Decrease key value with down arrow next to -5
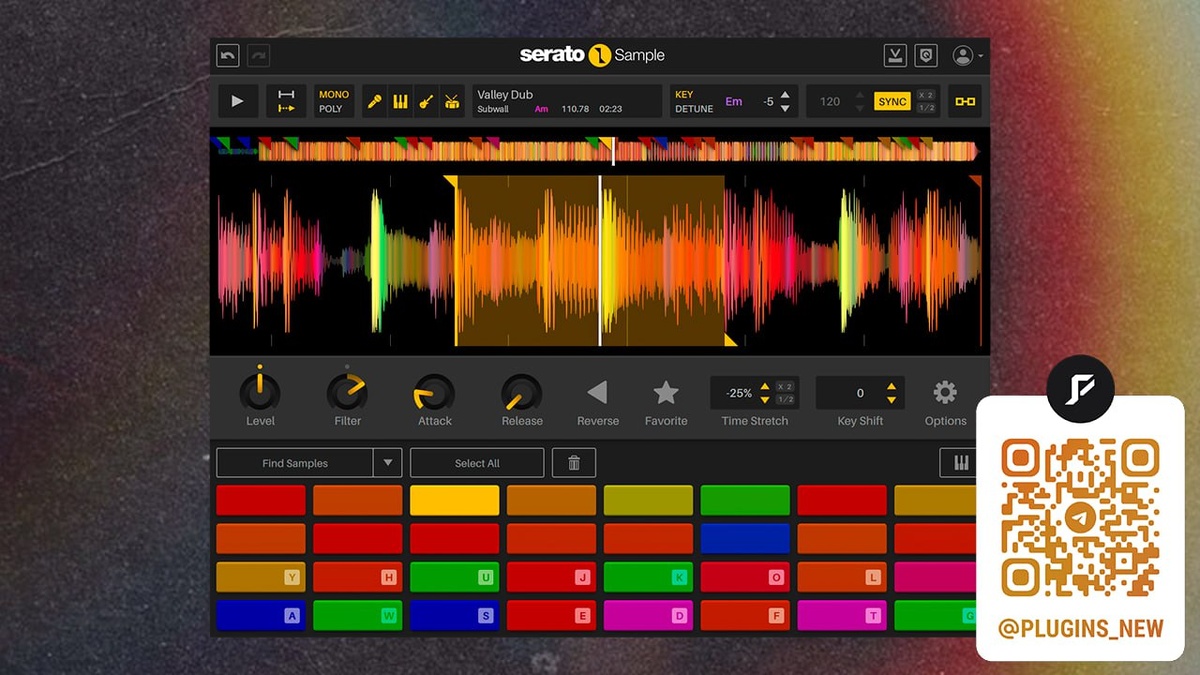 tap(785, 108)
